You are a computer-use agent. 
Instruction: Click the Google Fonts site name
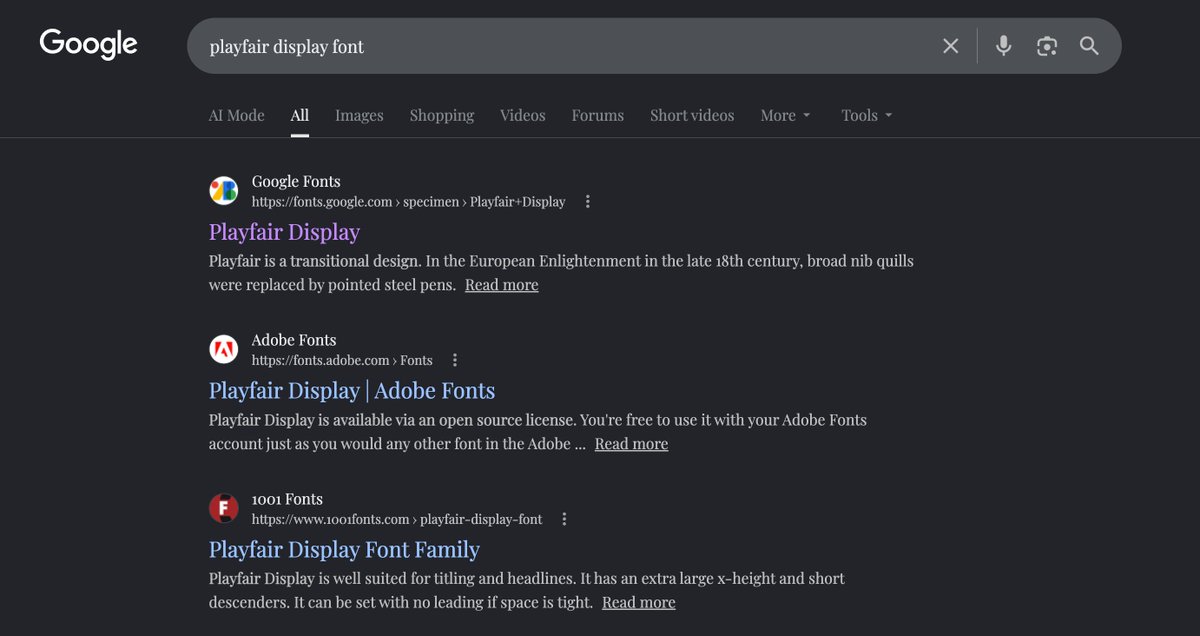pyautogui.click(x=296, y=182)
